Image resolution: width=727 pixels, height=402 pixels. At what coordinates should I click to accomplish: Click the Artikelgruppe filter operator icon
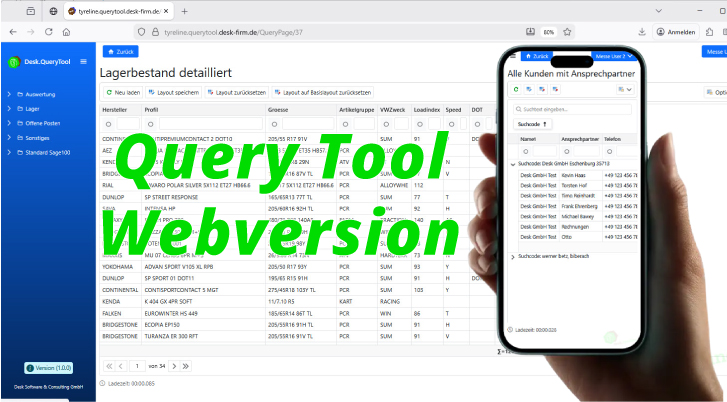pos(345,124)
